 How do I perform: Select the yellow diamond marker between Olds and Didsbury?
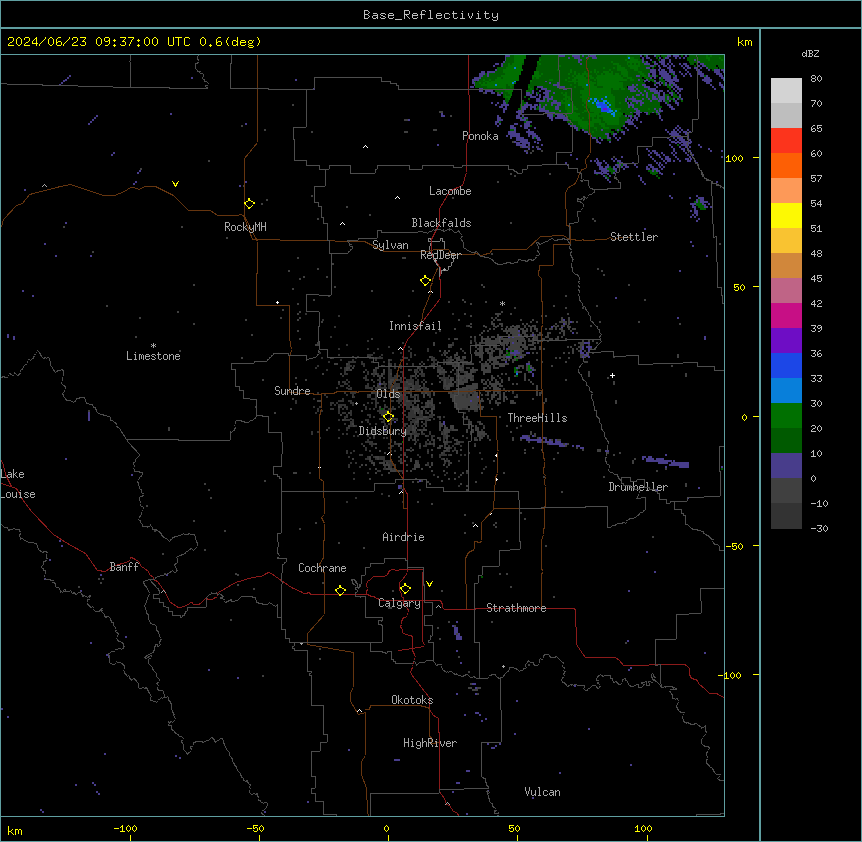click(388, 417)
